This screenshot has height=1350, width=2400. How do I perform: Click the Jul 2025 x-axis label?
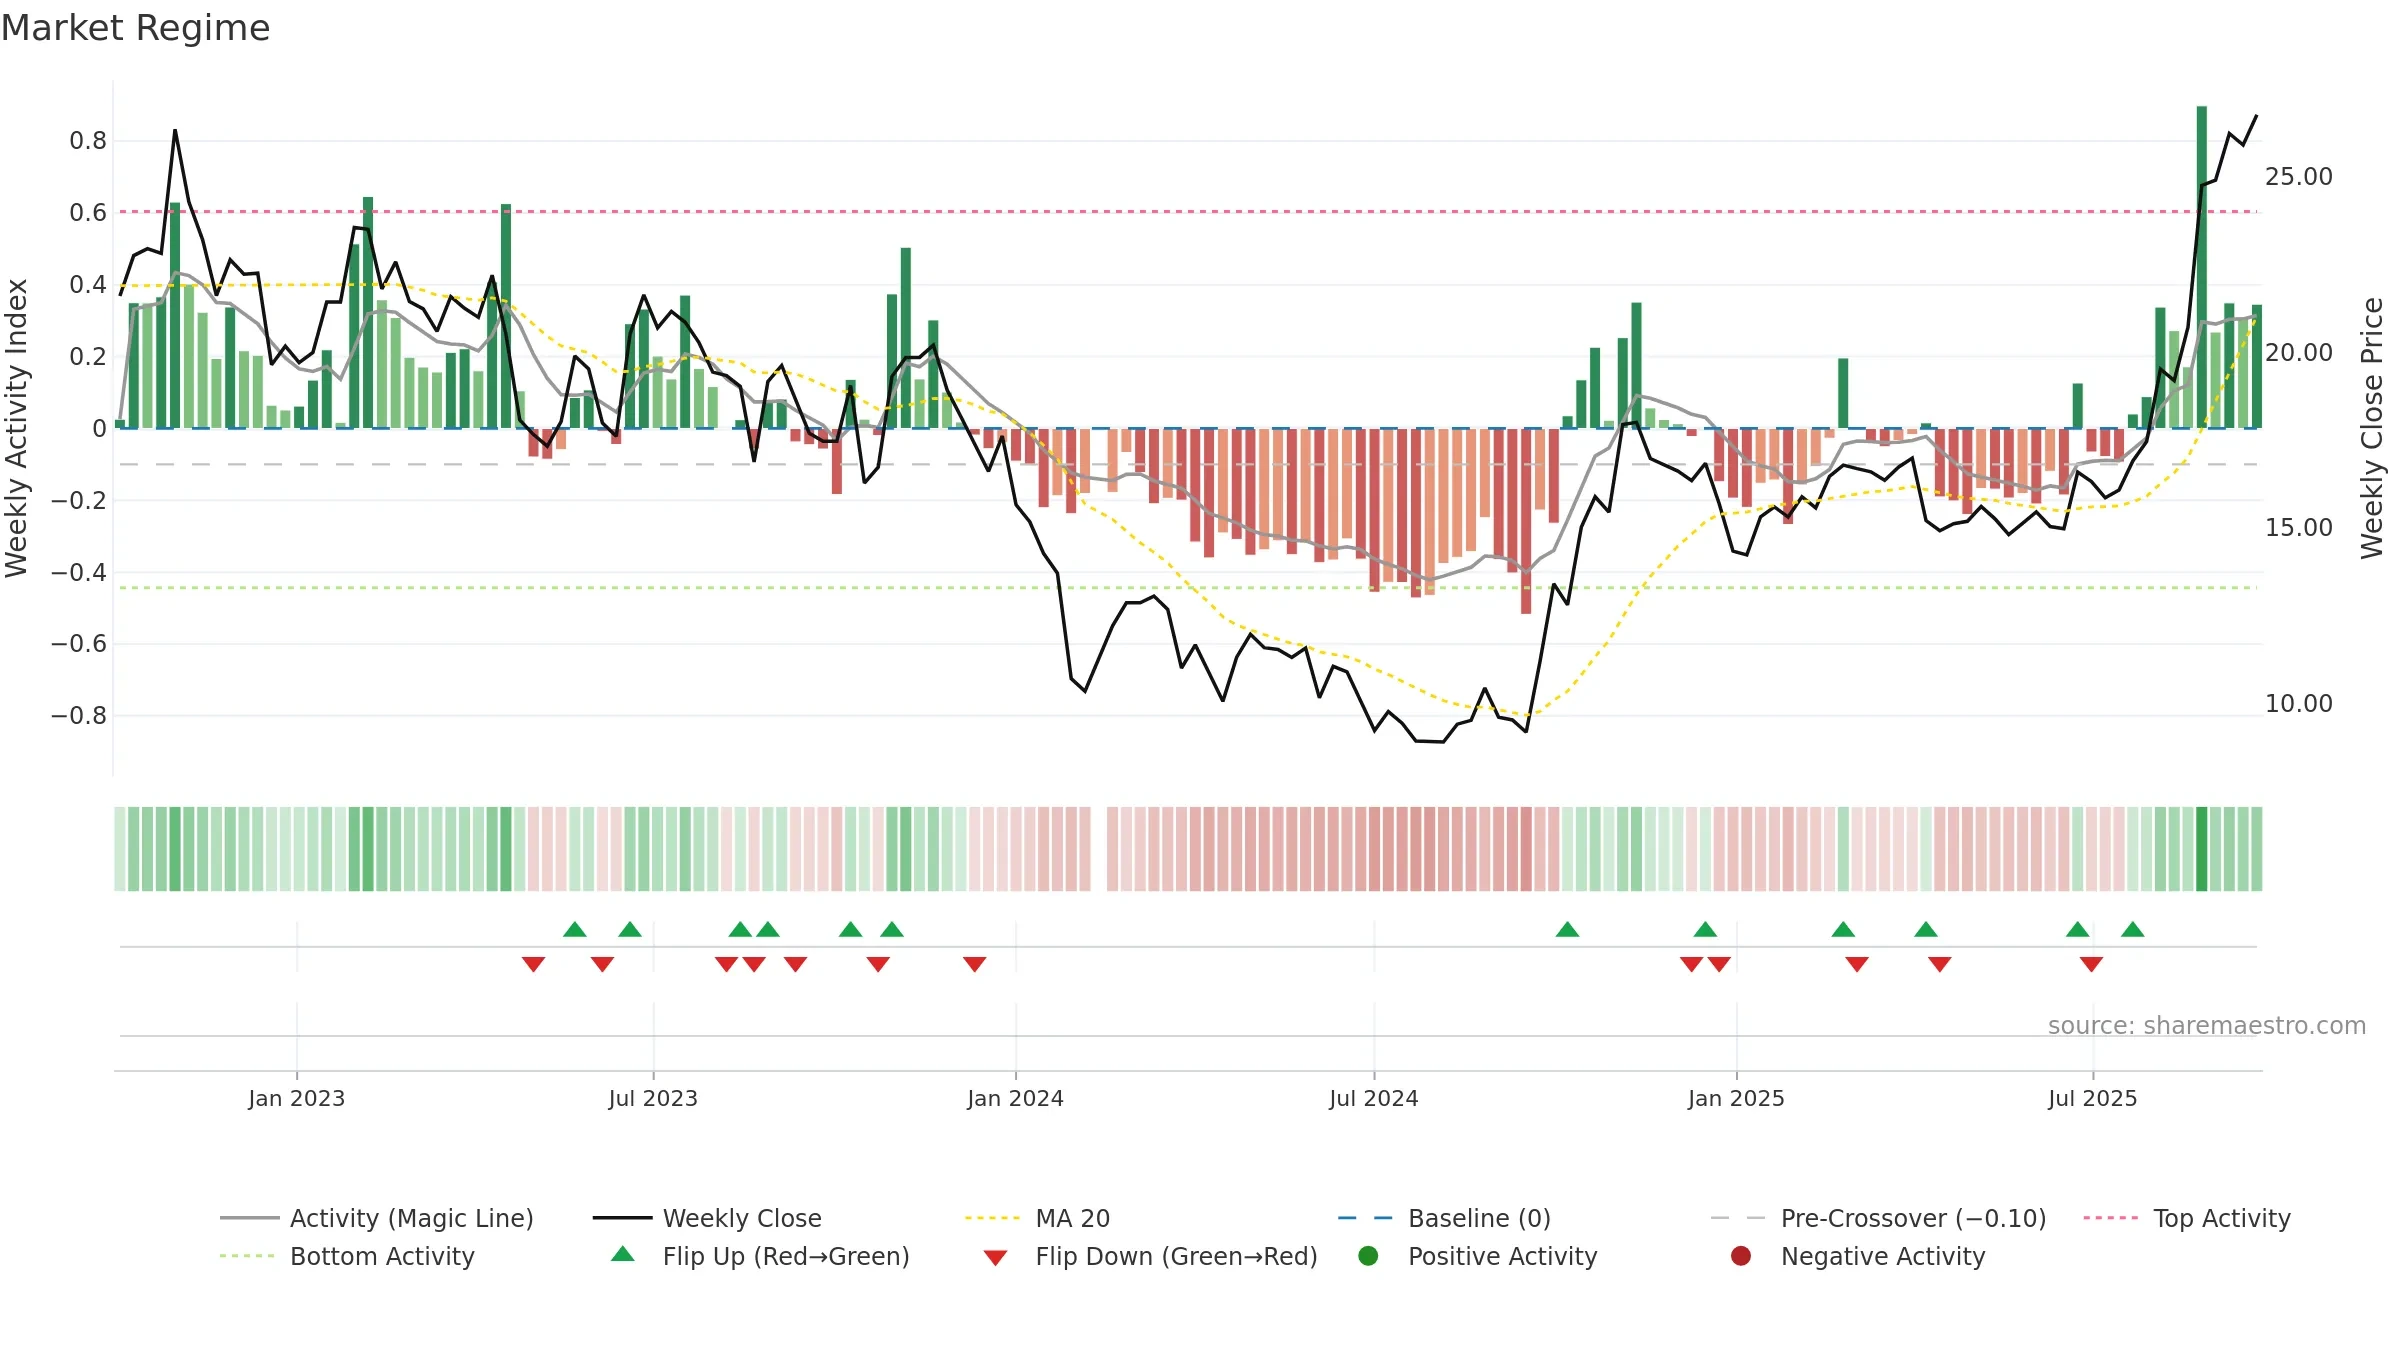click(x=2092, y=1099)
